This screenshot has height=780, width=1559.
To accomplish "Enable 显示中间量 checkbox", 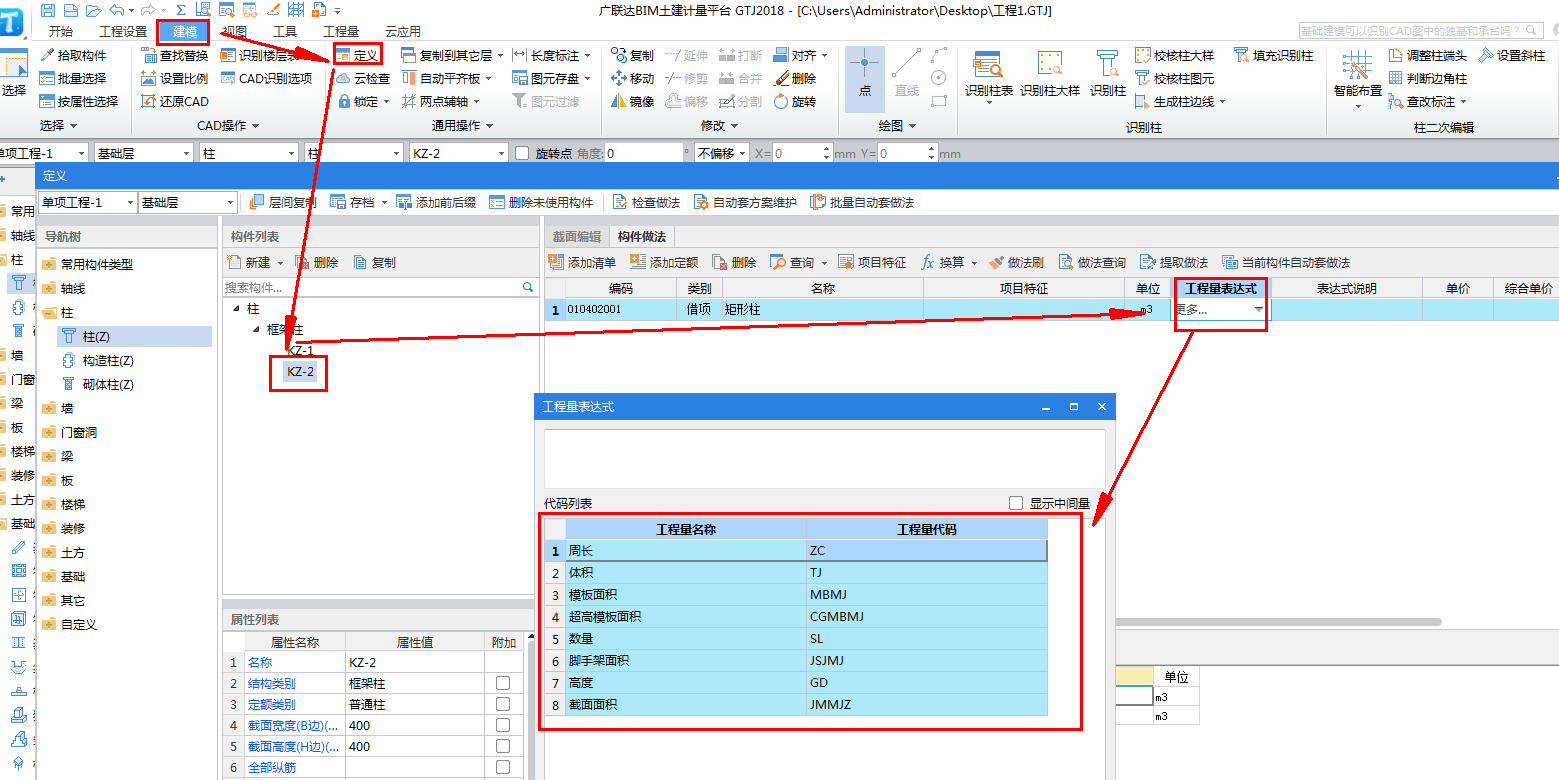I will click(x=1016, y=503).
